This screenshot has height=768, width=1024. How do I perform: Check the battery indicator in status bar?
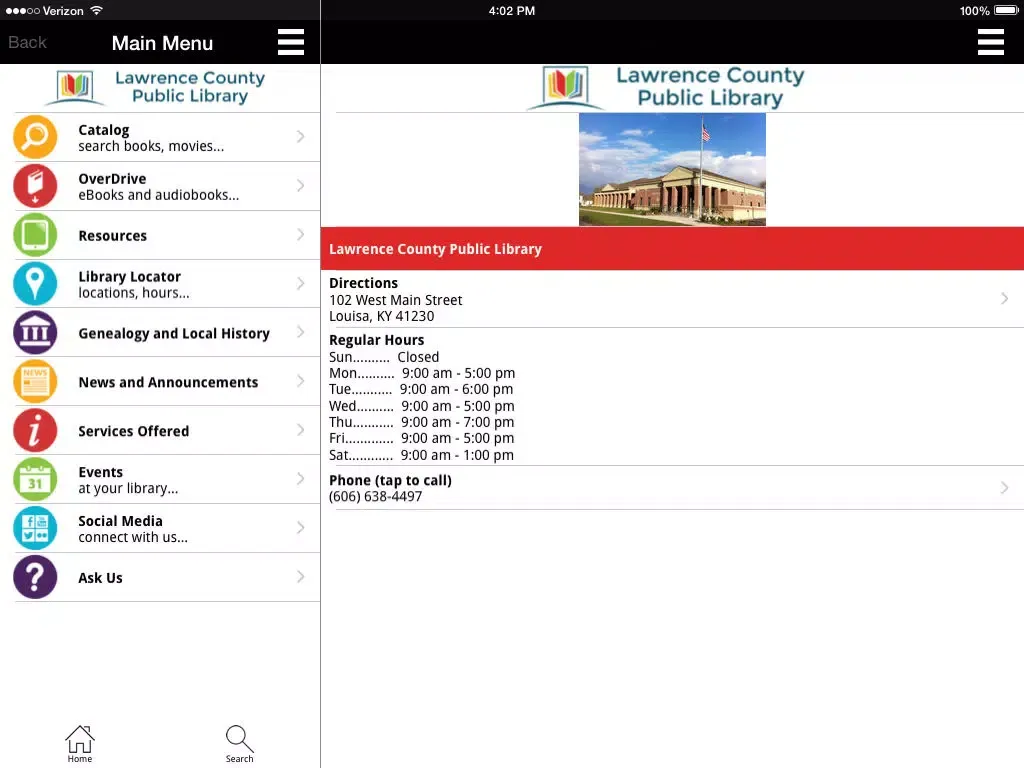point(1006,10)
